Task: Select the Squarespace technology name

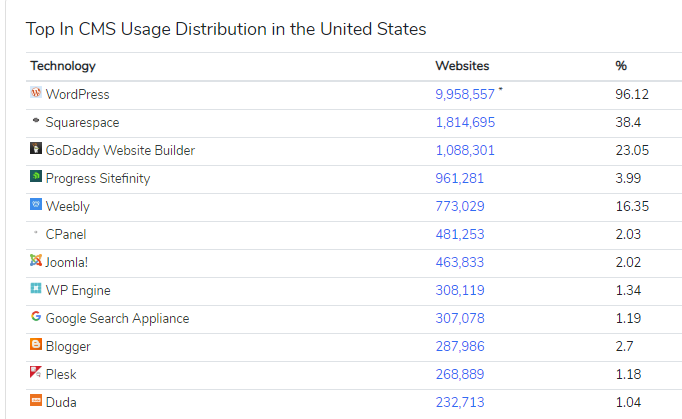Action: [x=82, y=123]
